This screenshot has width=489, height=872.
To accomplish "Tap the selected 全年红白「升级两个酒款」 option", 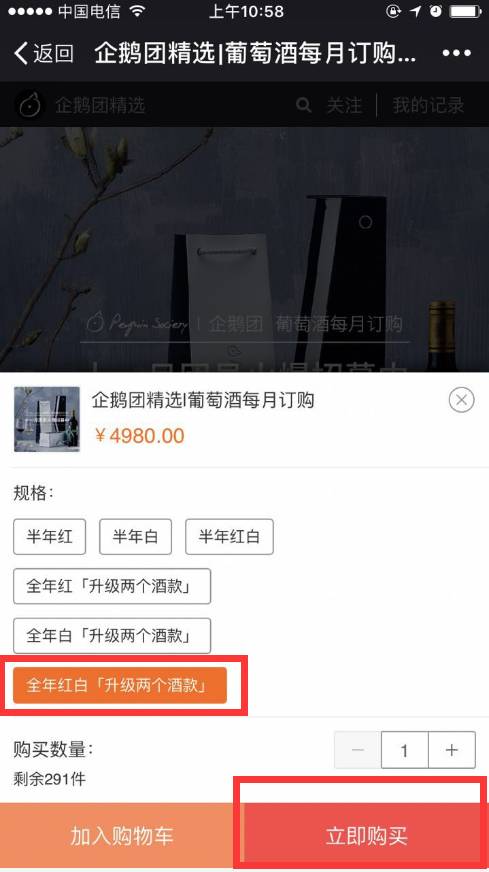I will [120, 685].
